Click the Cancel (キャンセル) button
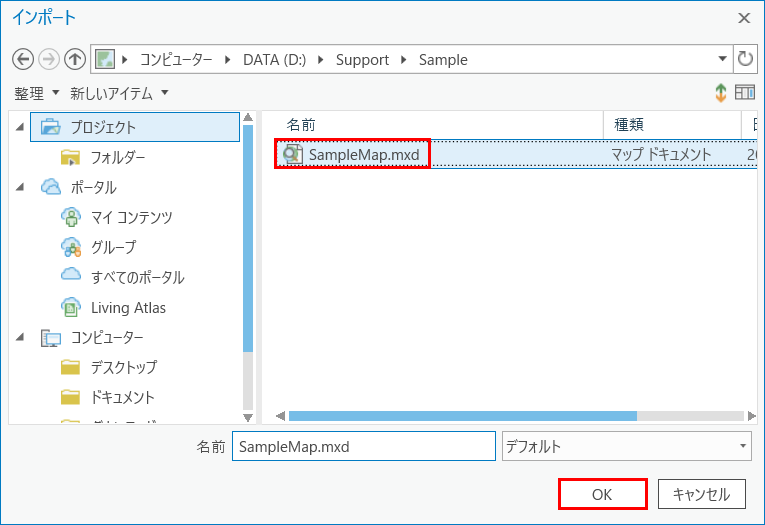The height and width of the screenshot is (525, 765). [701, 494]
